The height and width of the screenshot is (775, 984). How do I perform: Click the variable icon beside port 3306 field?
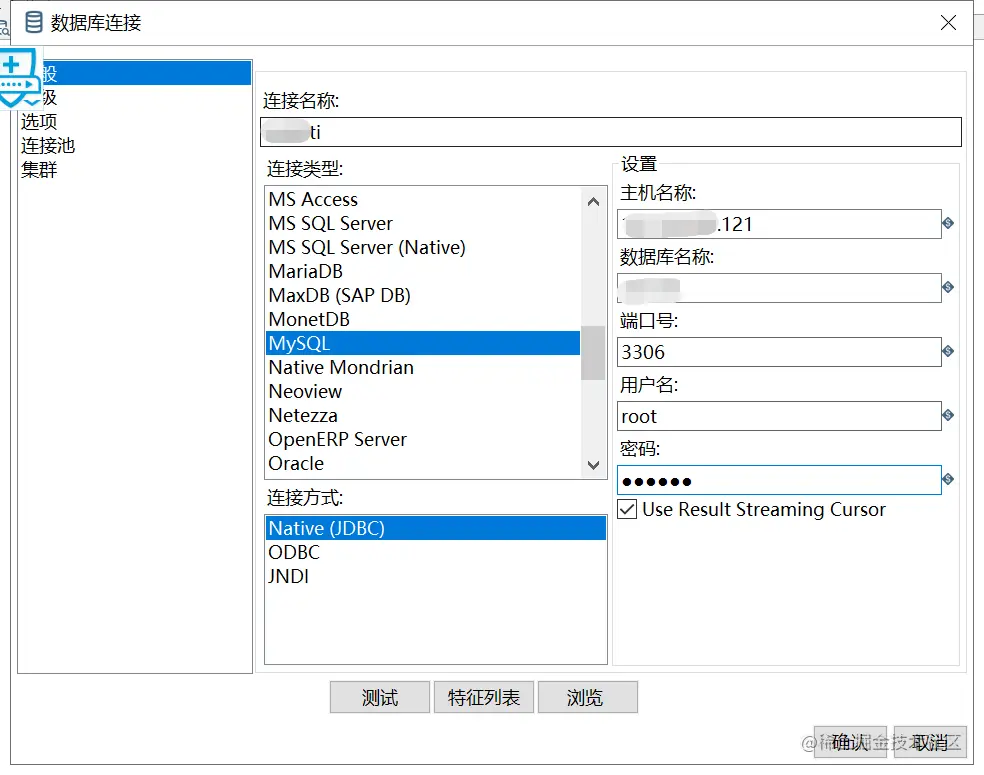click(948, 351)
